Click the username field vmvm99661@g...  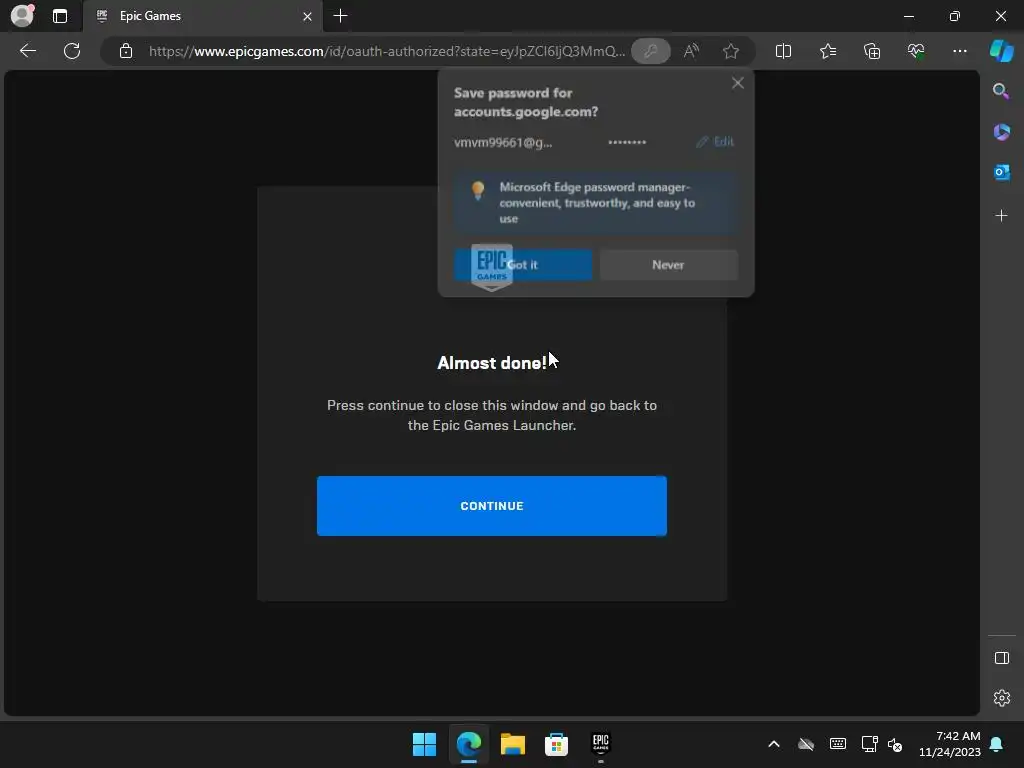504,142
